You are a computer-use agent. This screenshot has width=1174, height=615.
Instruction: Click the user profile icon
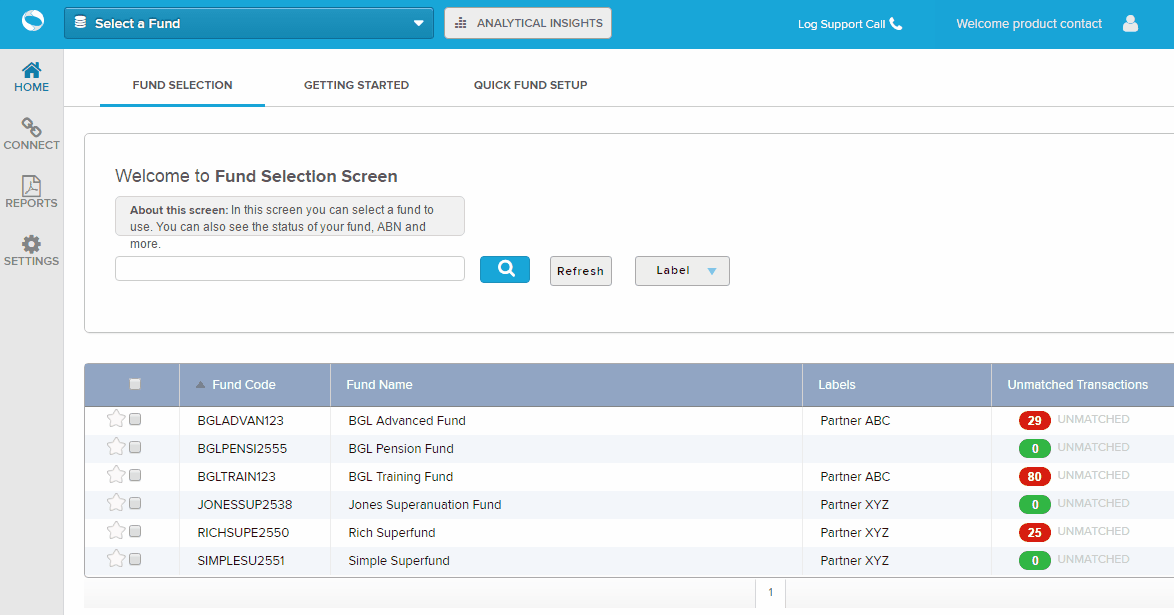(x=1130, y=24)
